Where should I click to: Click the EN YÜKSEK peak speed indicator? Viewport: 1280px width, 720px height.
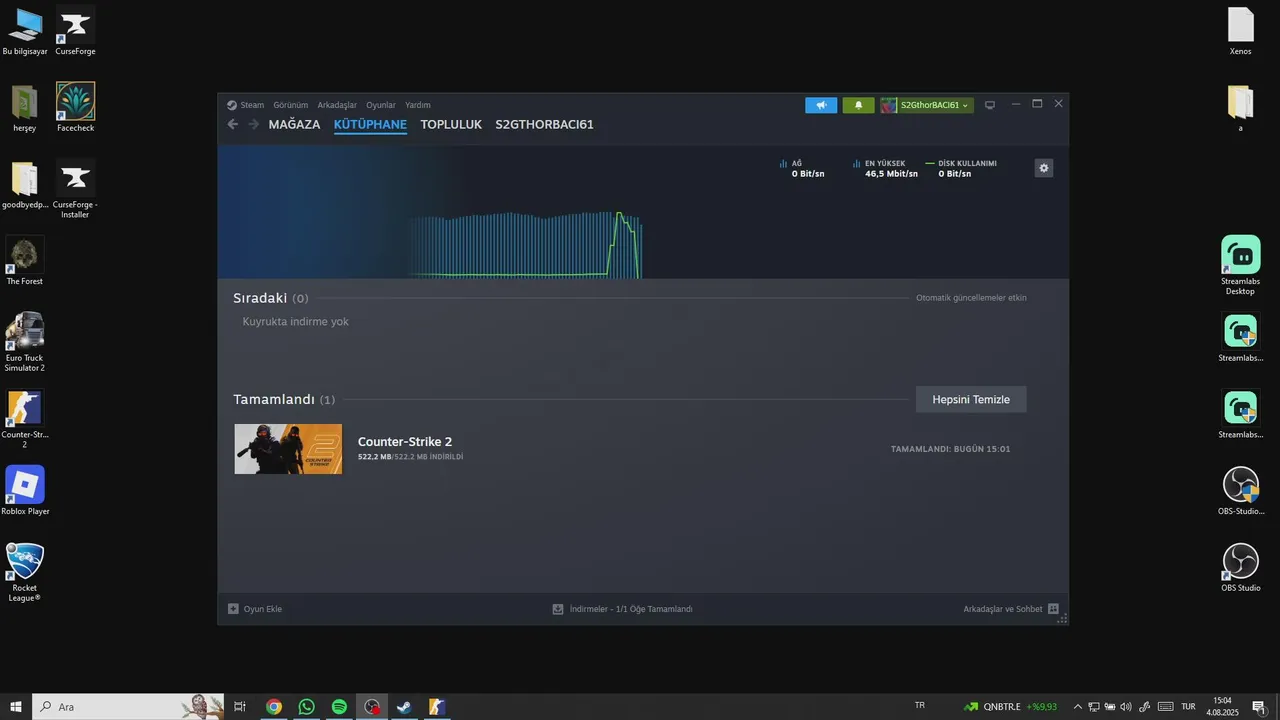[885, 168]
